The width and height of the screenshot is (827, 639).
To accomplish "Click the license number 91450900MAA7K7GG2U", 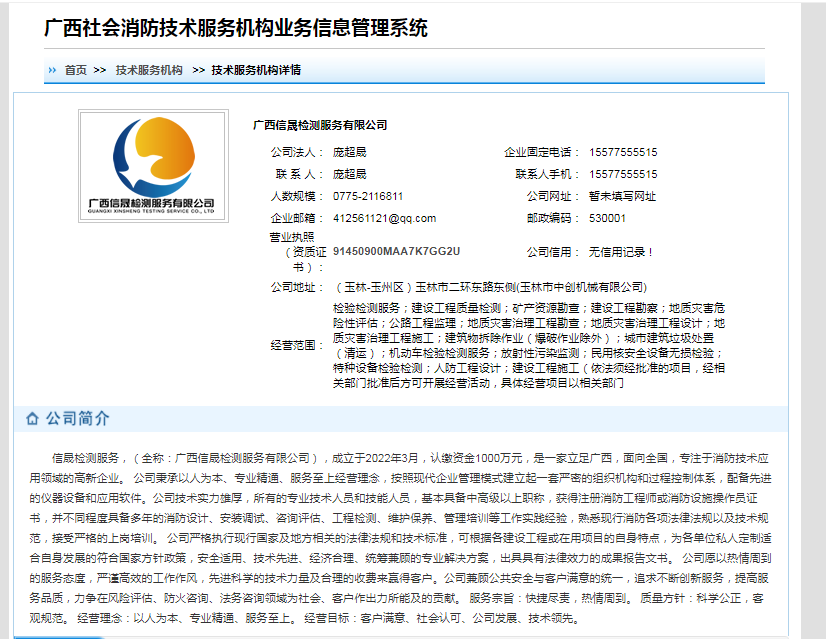I will point(396,251).
